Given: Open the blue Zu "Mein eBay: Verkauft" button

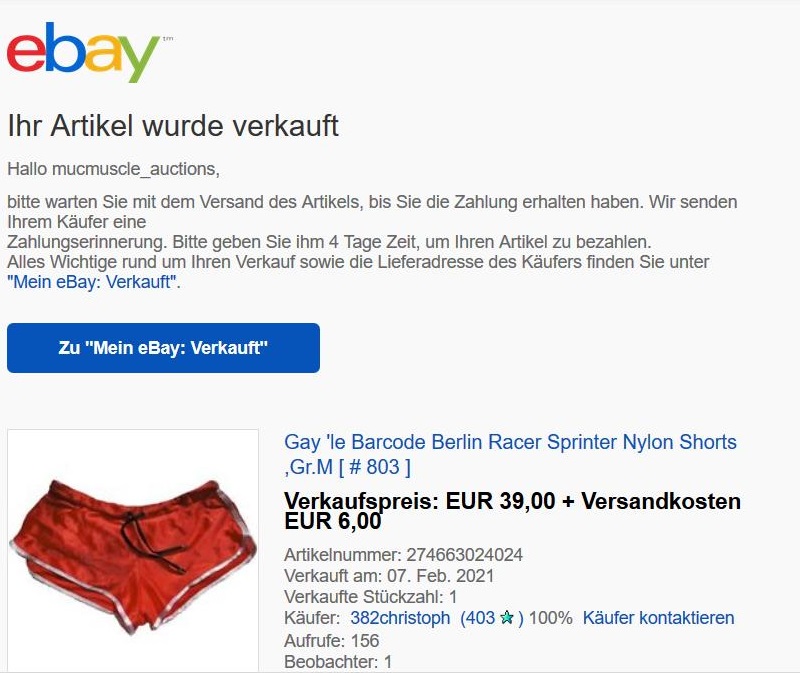Looking at the screenshot, I should click(x=163, y=348).
